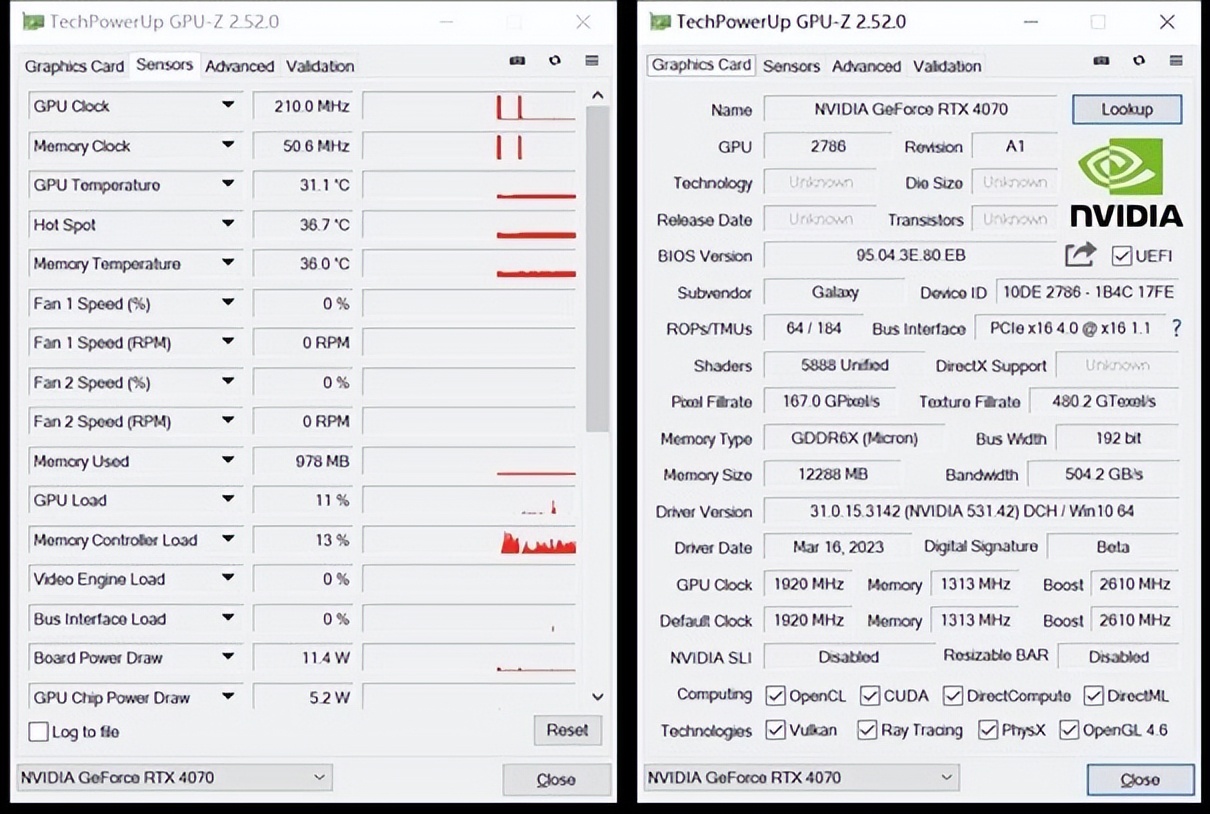The height and width of the screenshot is (814, 1210).
Task: Toggle the Ray Tracing checkbox
Action: coord(867,731)
